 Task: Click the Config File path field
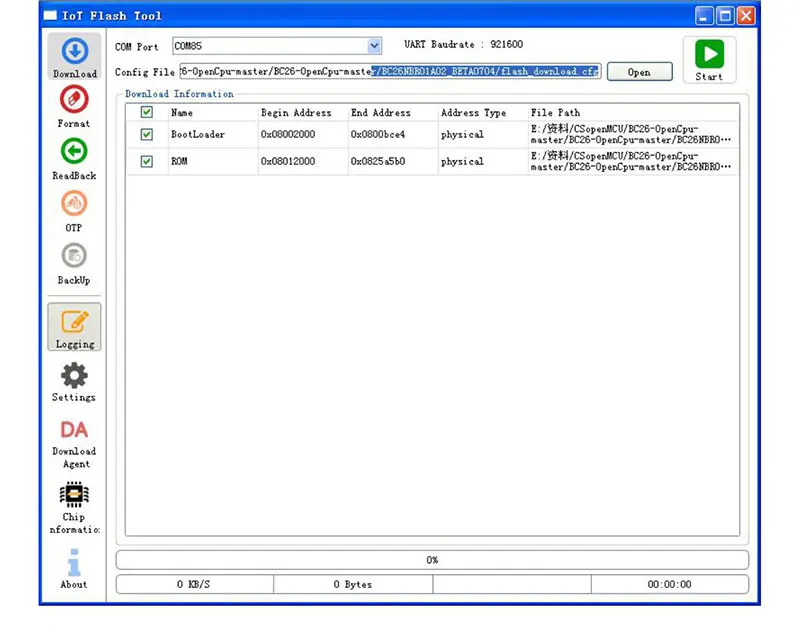(x=390, y=71)
